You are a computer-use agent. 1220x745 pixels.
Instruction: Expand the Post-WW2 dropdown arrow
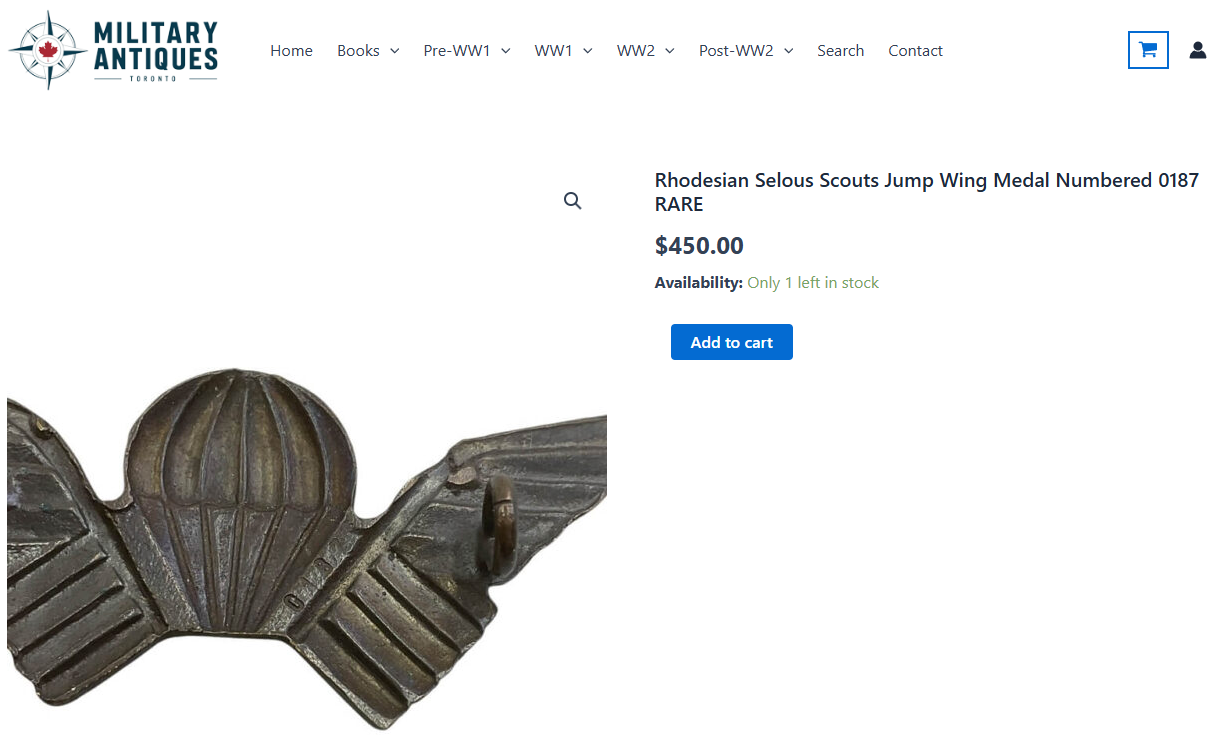pos(788,51)
